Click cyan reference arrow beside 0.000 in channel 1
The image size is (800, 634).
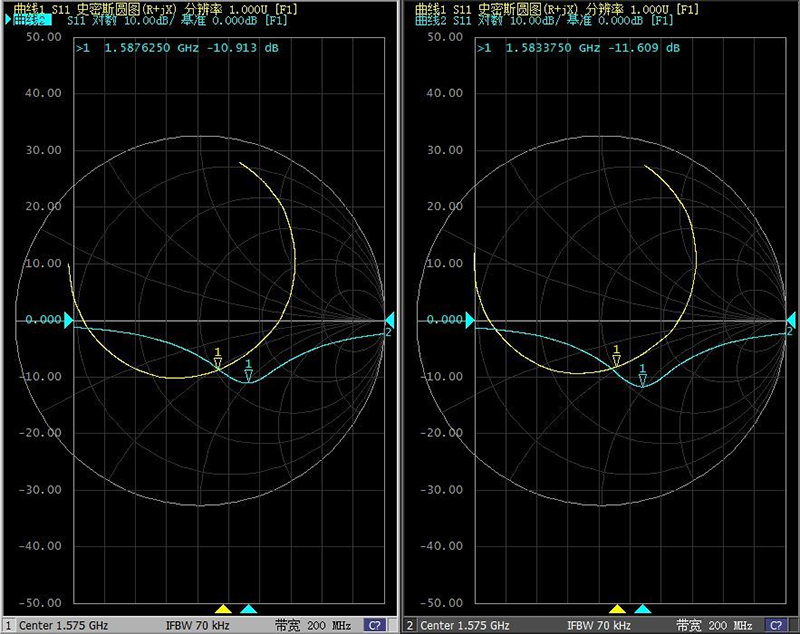(68, 321)
